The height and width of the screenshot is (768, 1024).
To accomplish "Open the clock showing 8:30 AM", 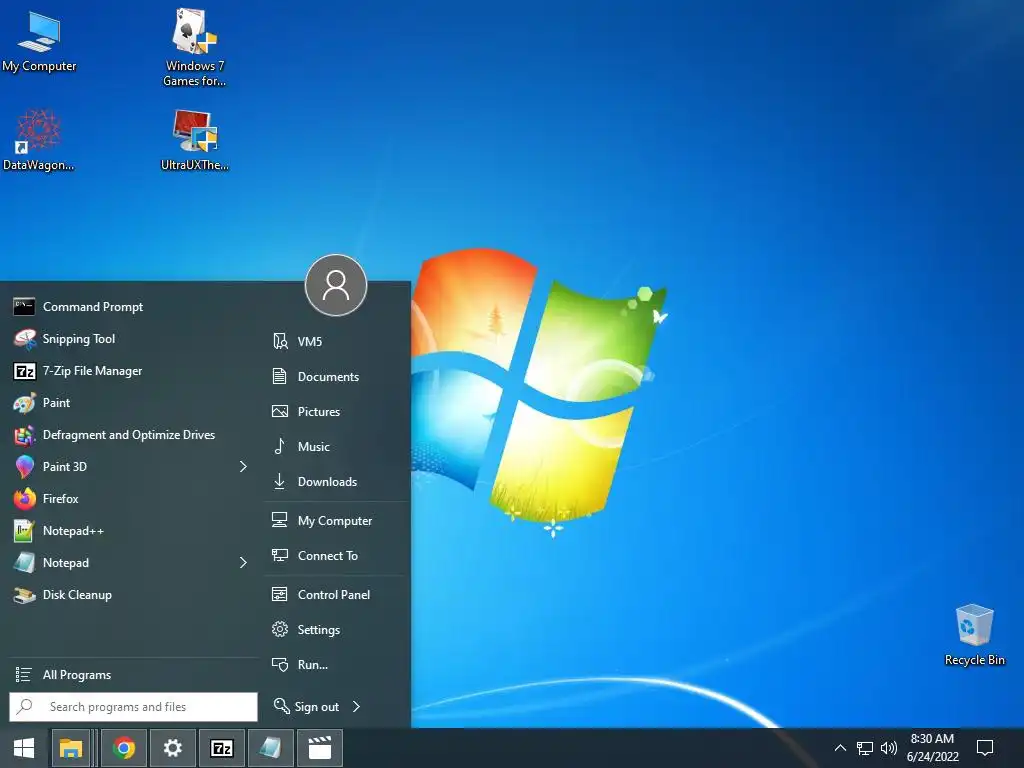I will 933,748.
